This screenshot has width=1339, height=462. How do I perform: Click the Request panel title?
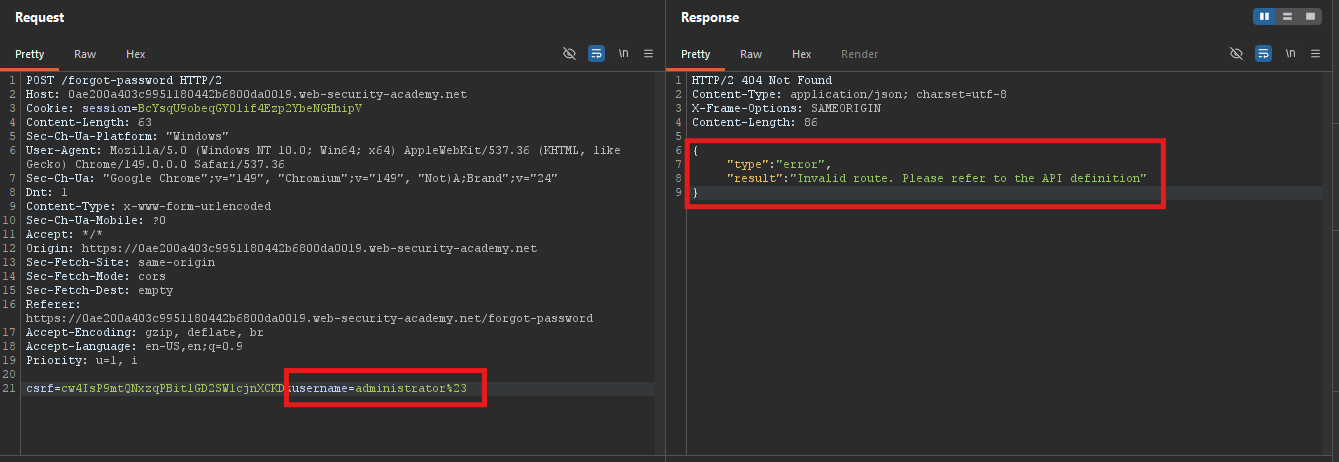tap(40, 18)
